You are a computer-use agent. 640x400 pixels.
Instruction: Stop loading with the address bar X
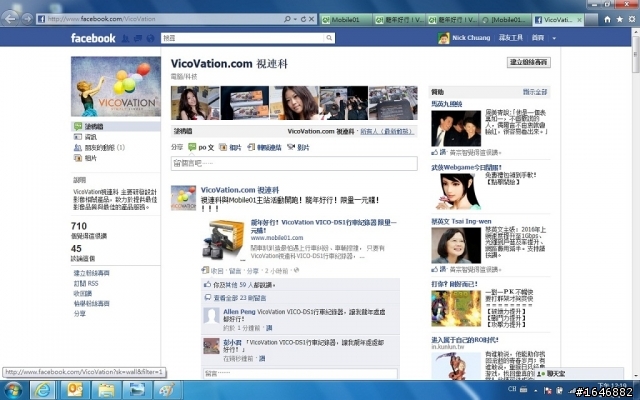coord(311,19)
